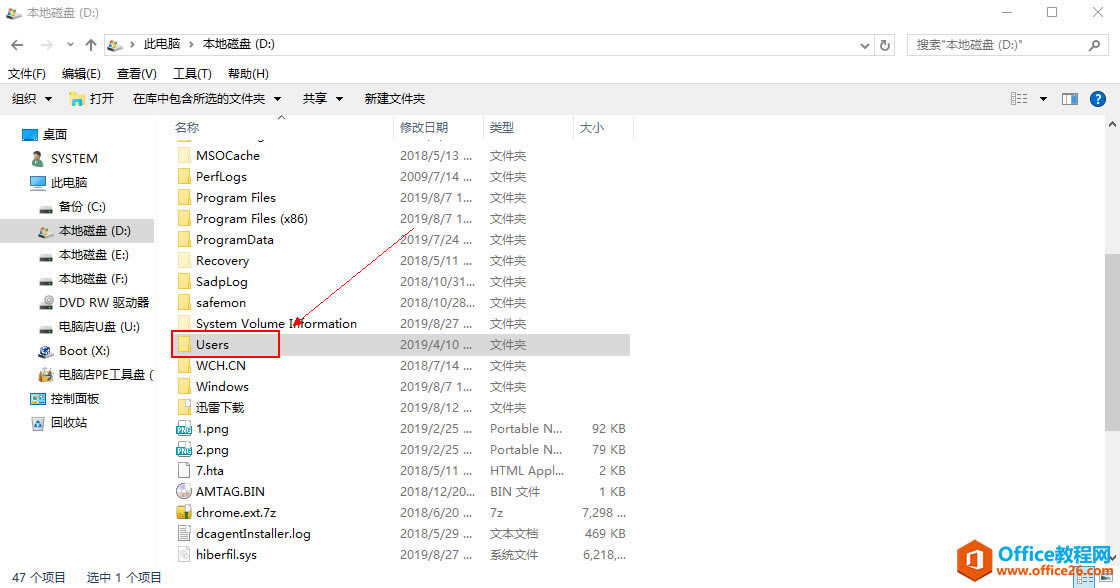The image size is (1120, 588).
Task: Select the SadpLog folder name
Action: pyautogui.click(x=221, y=281)
